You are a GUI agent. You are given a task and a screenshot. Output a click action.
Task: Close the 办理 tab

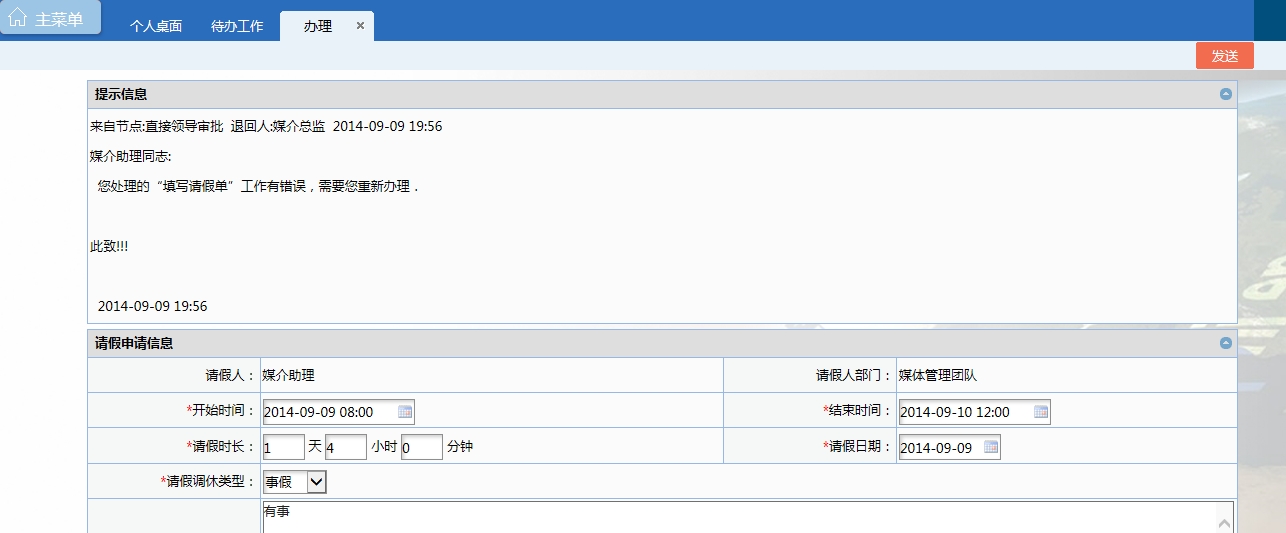coord(360,26)
